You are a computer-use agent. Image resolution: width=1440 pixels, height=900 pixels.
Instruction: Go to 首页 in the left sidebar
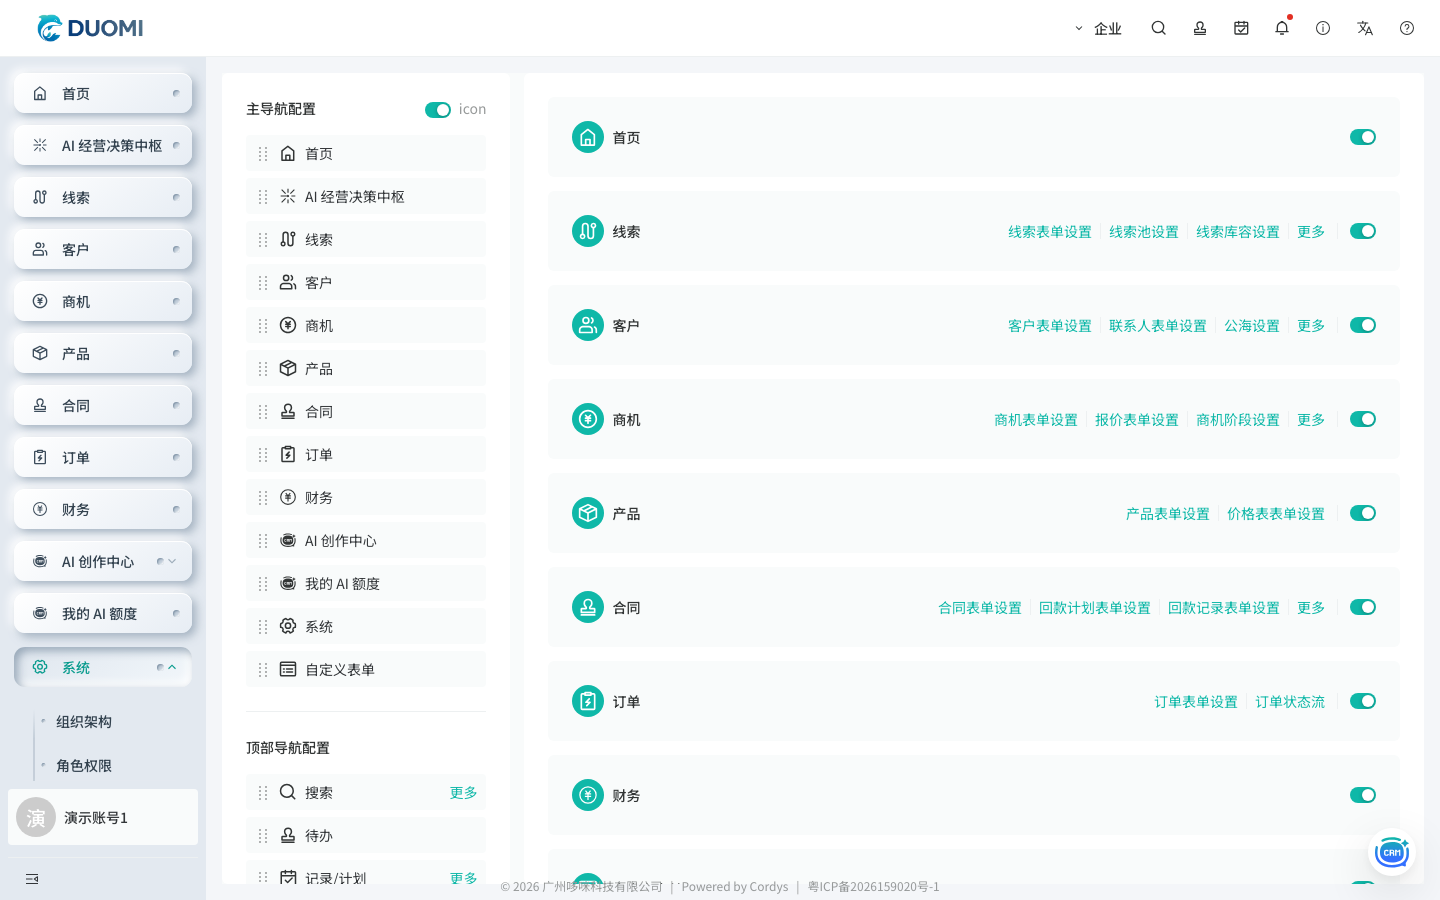[x=103, y=93]
